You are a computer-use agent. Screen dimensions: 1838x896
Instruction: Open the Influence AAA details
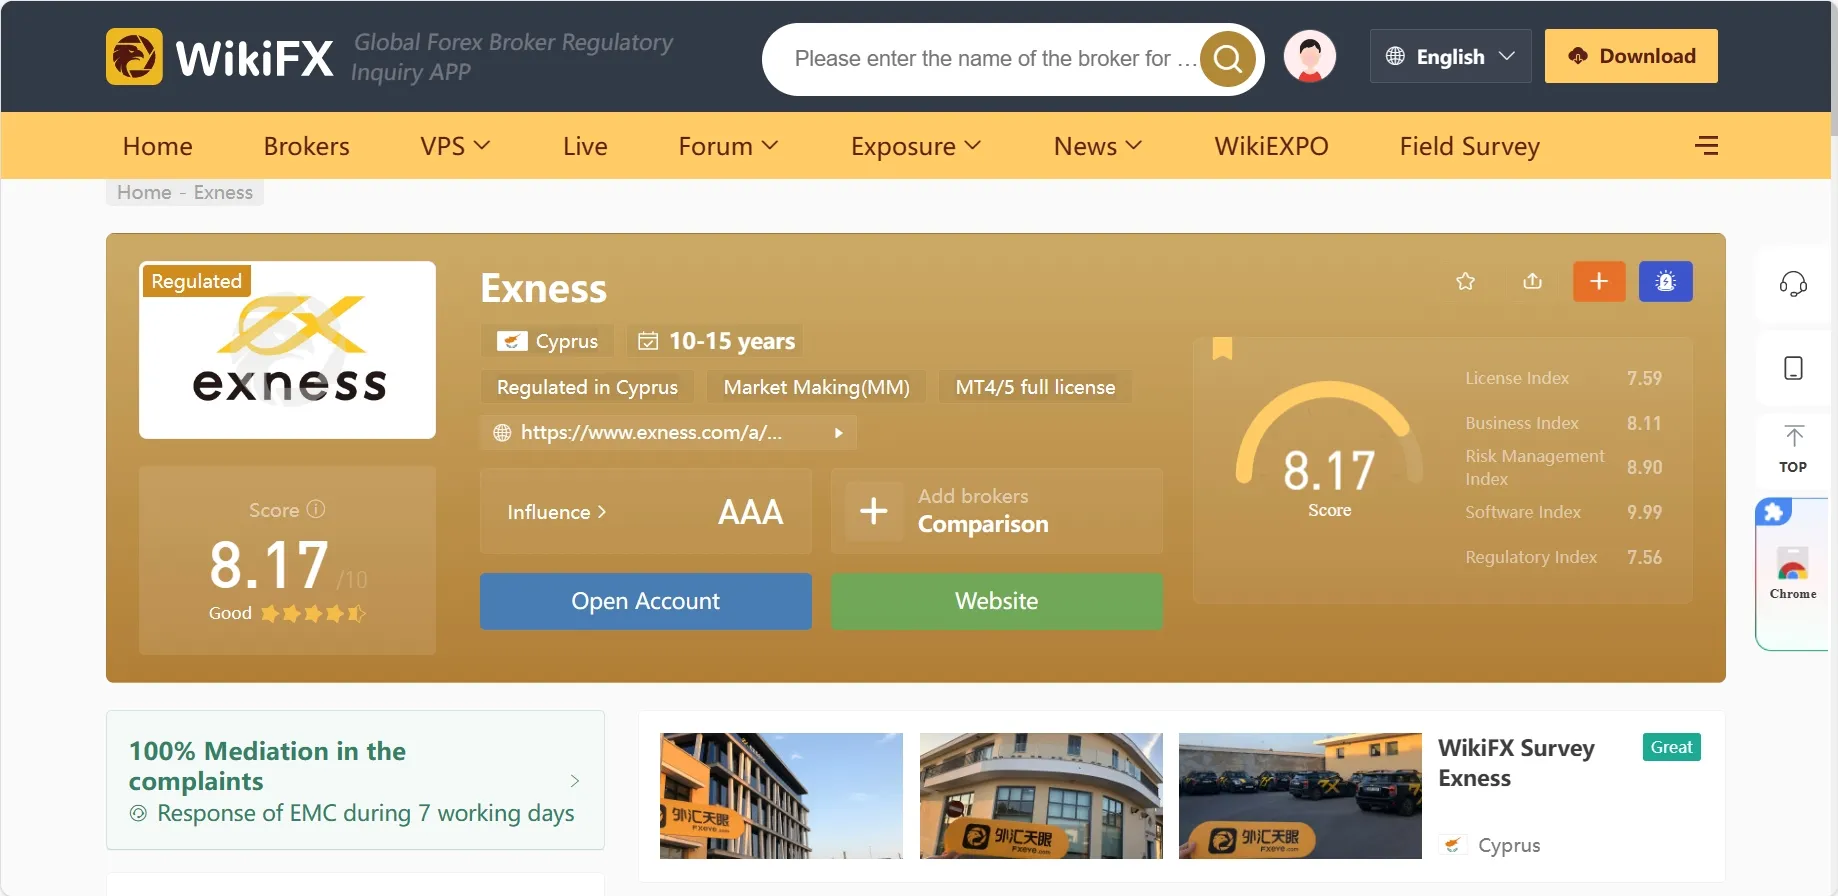click(646, 512)
